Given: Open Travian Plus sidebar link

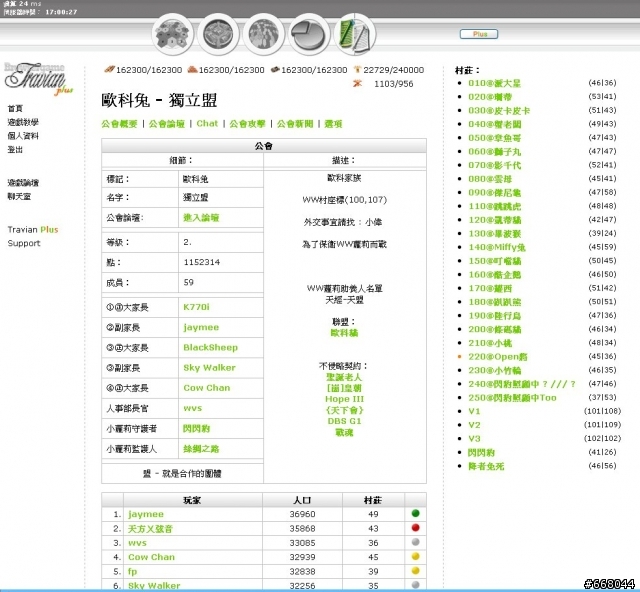Looking at the screenshot, I should point(33,229).
